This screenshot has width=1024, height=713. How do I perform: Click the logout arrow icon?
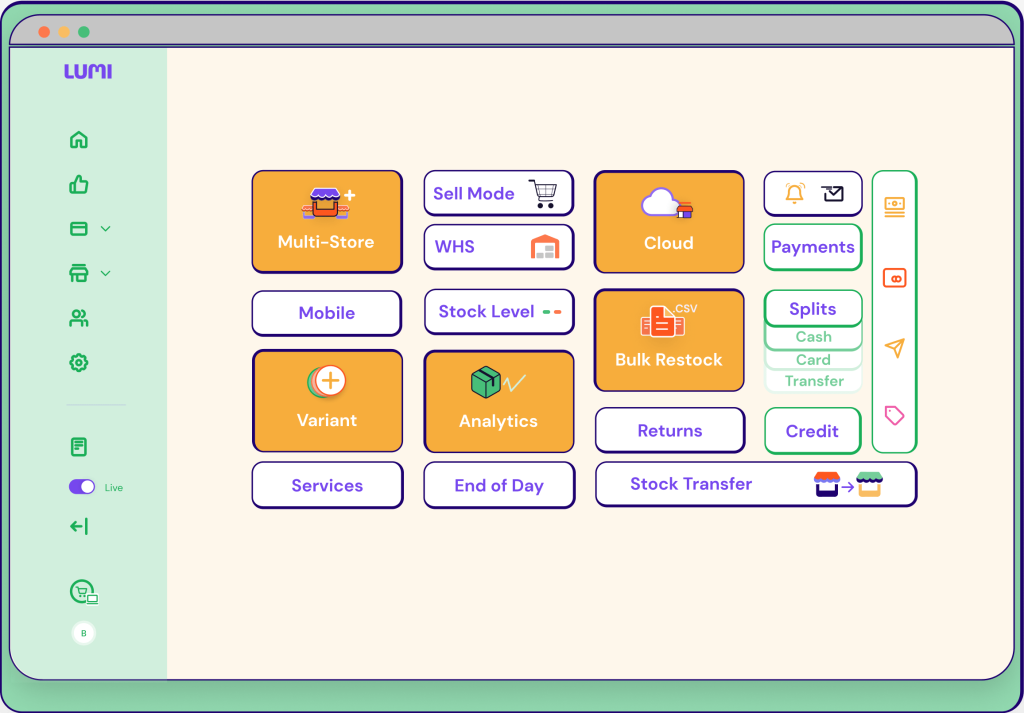point(79,526)
